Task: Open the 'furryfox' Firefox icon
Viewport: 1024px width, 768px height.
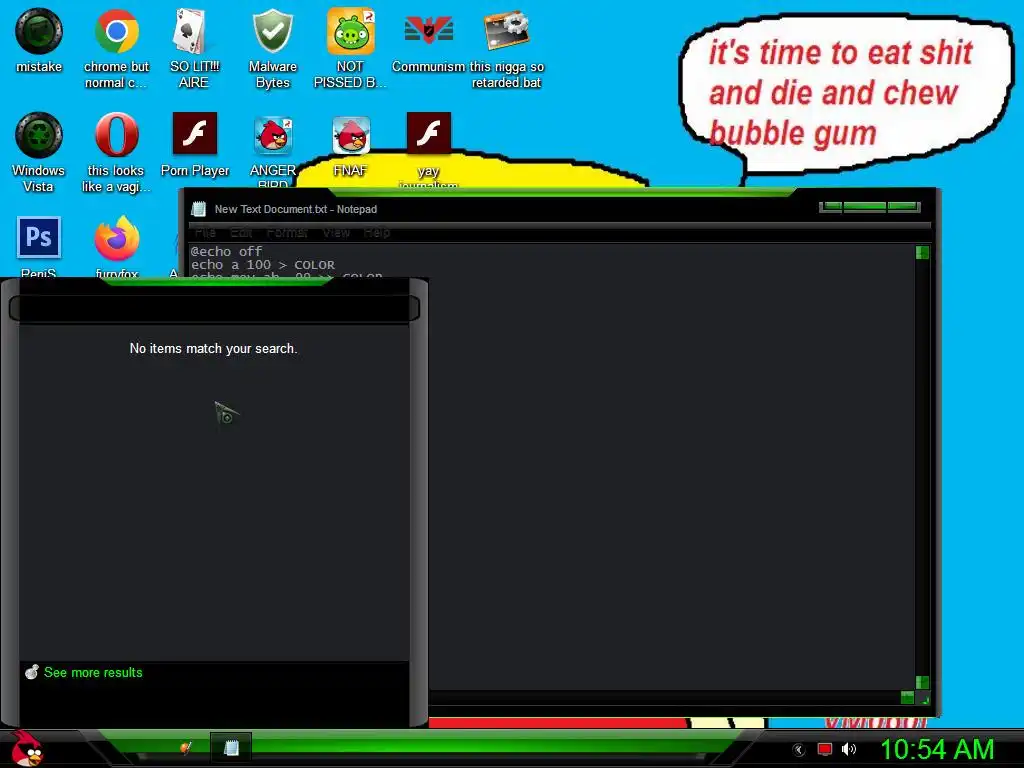Action: tap(116, 238)
